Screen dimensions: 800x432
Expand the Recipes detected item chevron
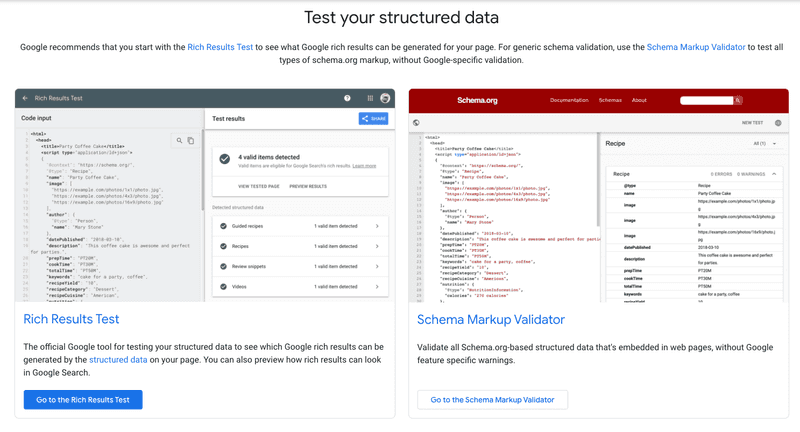click(377, 246)
